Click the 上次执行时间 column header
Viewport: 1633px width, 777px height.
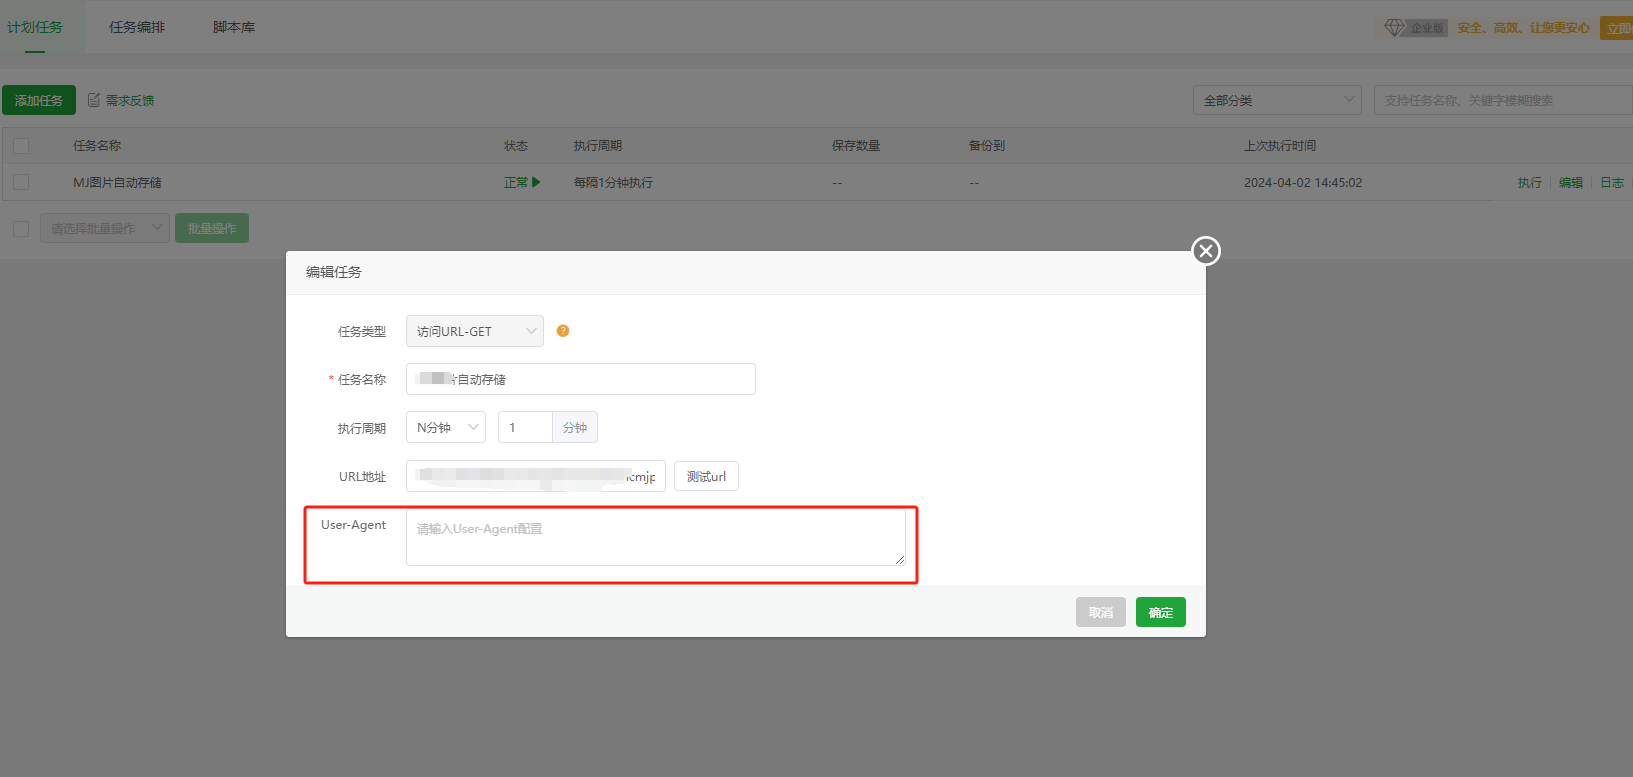1280,146
